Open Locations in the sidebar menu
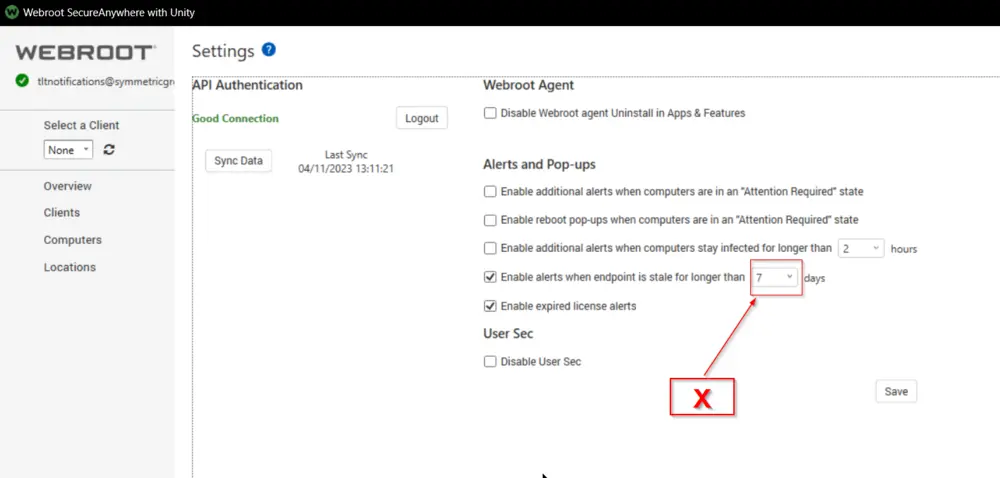Image resolution: width=1000 pixels, height=478 pixels. click(x=70, y=267)
